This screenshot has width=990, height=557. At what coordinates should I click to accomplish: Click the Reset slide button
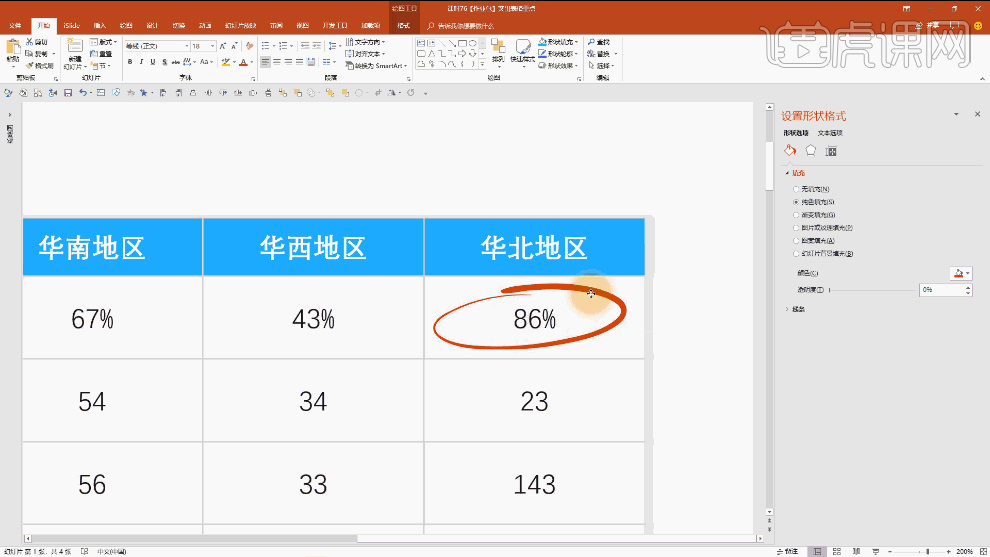tap(101, 54)
